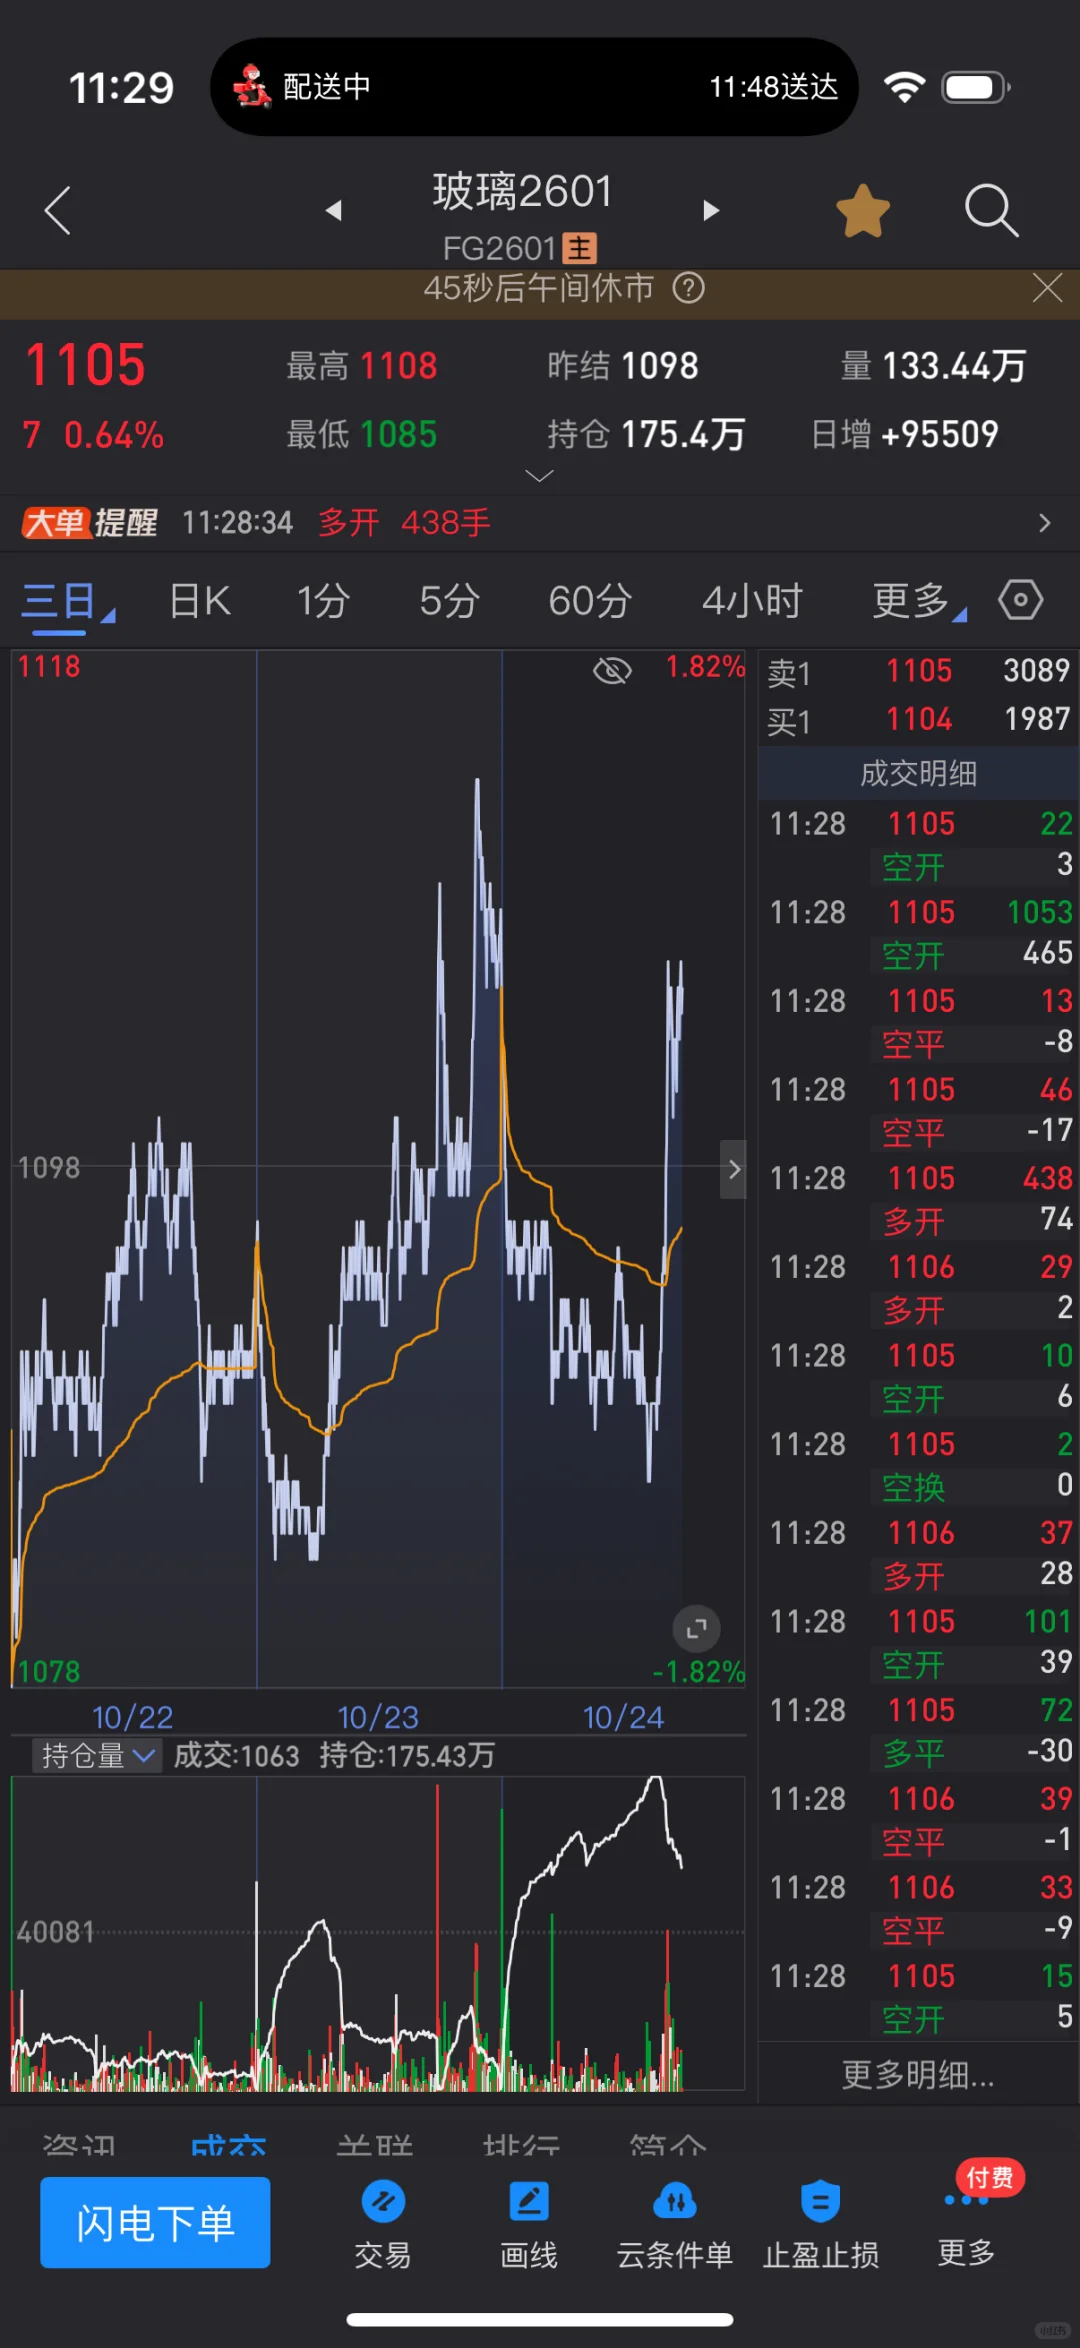Open chart settings hexagon icon
The height and width of the screenshot is (2348, 1080).
[1020, 600]
